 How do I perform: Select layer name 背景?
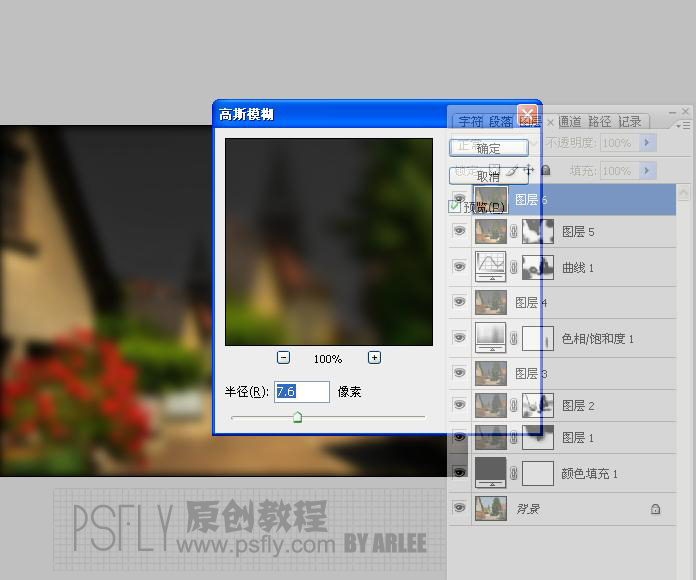528,509
